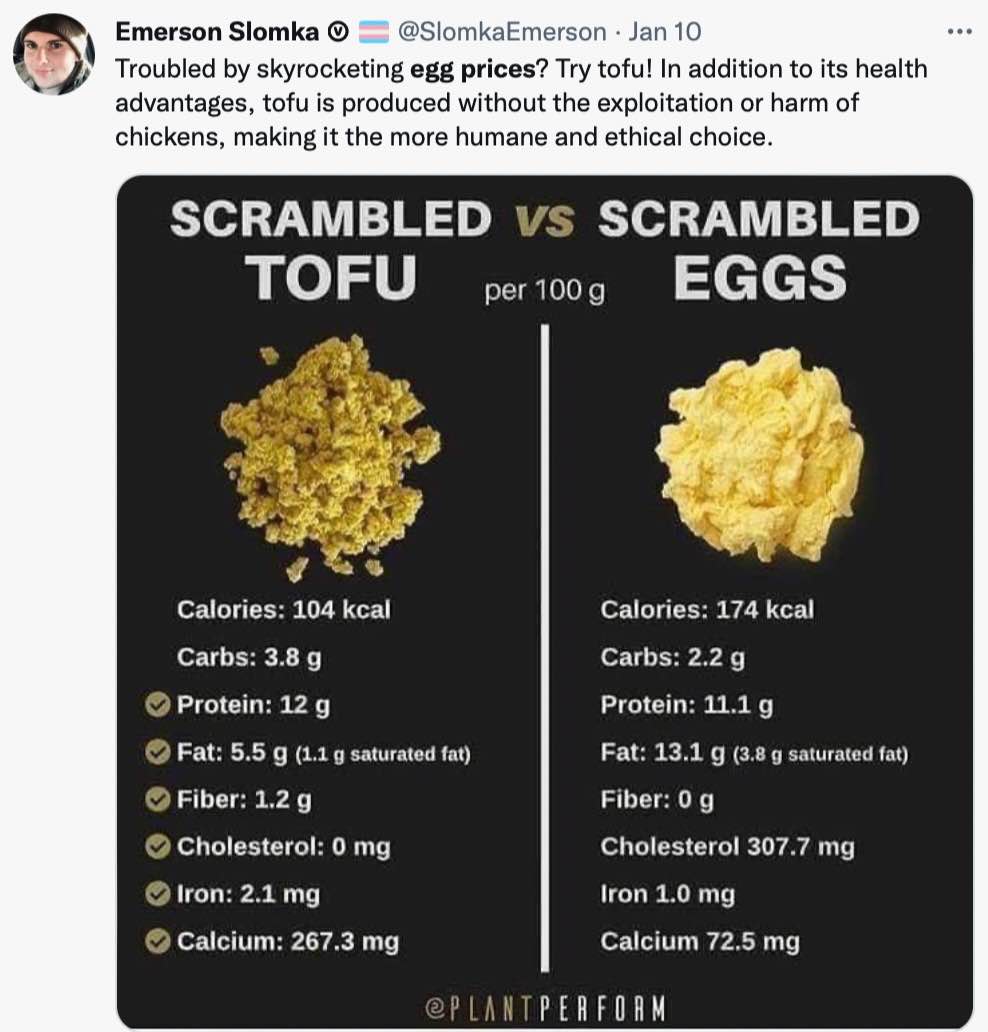This screenshot has width=988, height=1032.
Task: Click the Jan 10 tweet timestamp
Action: coord(664,32)
